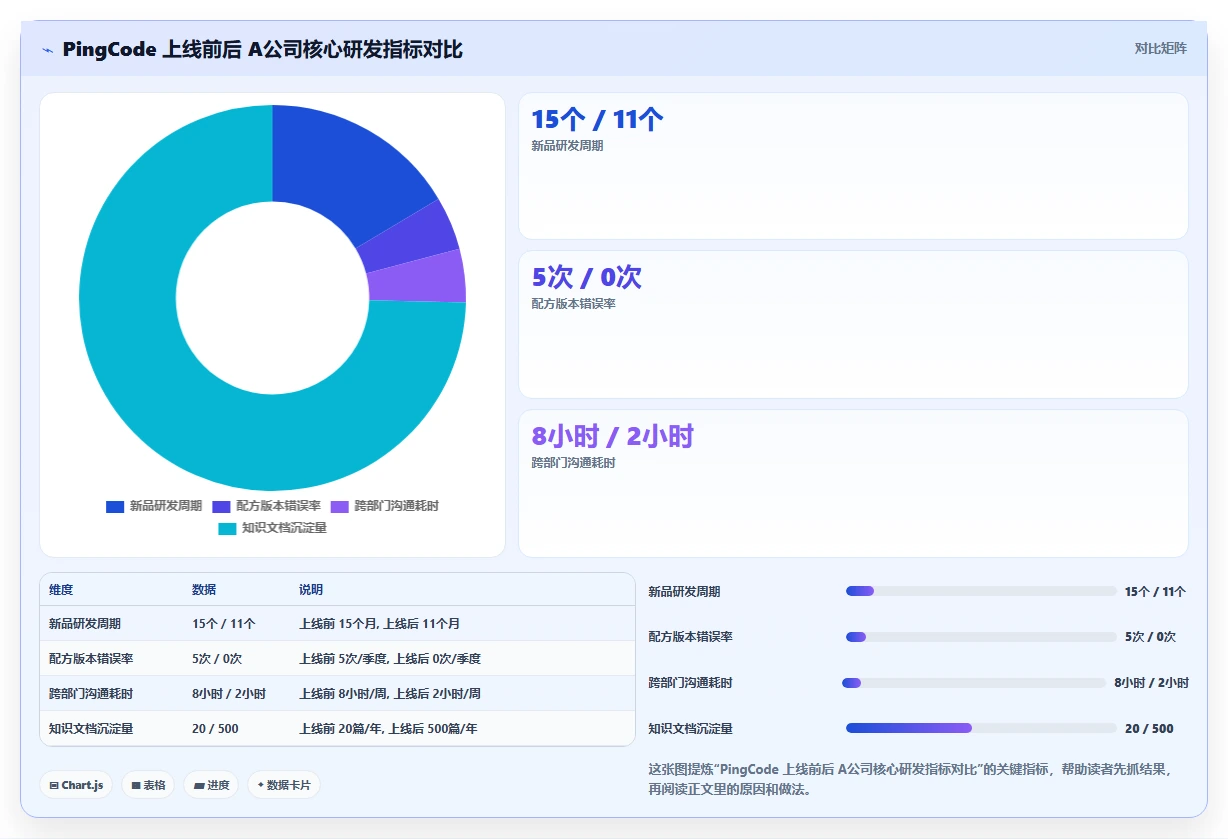Viewport: 1228px width, 839px height.
Task: Click the PingCode 上线前后 main title
Action: click(262, 49)
